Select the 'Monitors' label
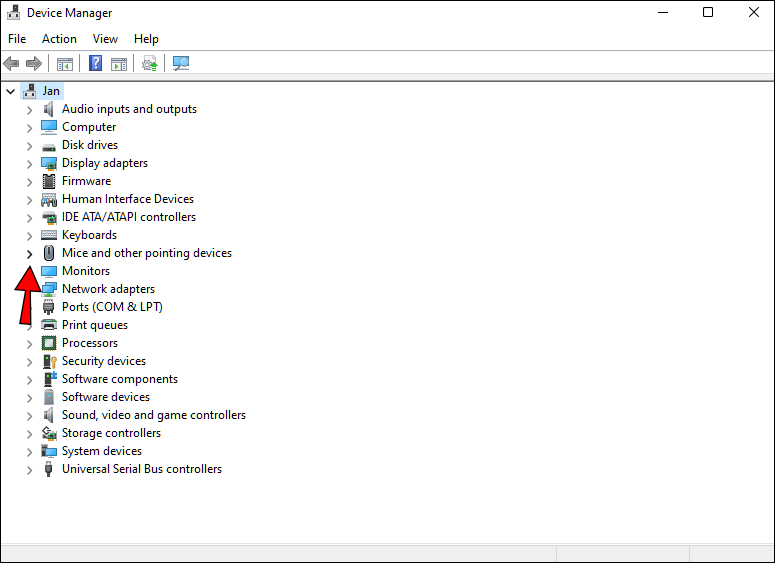The width and height of the screenshot is (775, 563). 86,271
